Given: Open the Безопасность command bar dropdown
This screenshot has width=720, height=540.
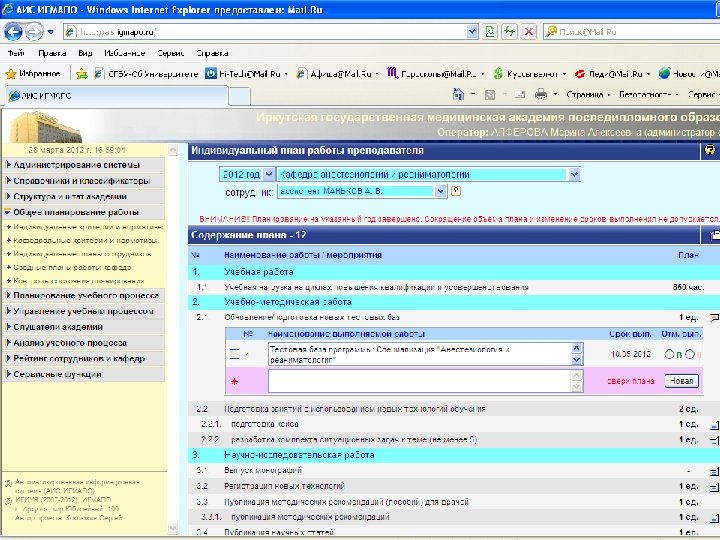Looking at the screenshot, I should click(x=648, y=95).
